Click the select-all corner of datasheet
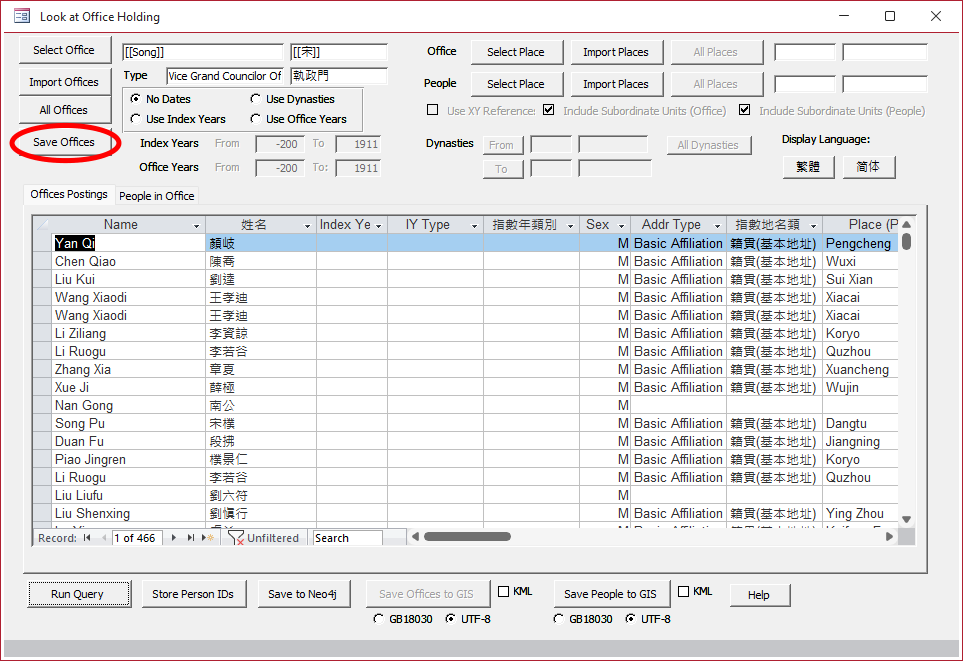This screenshot has height=661, width=963. pos(42,225)
